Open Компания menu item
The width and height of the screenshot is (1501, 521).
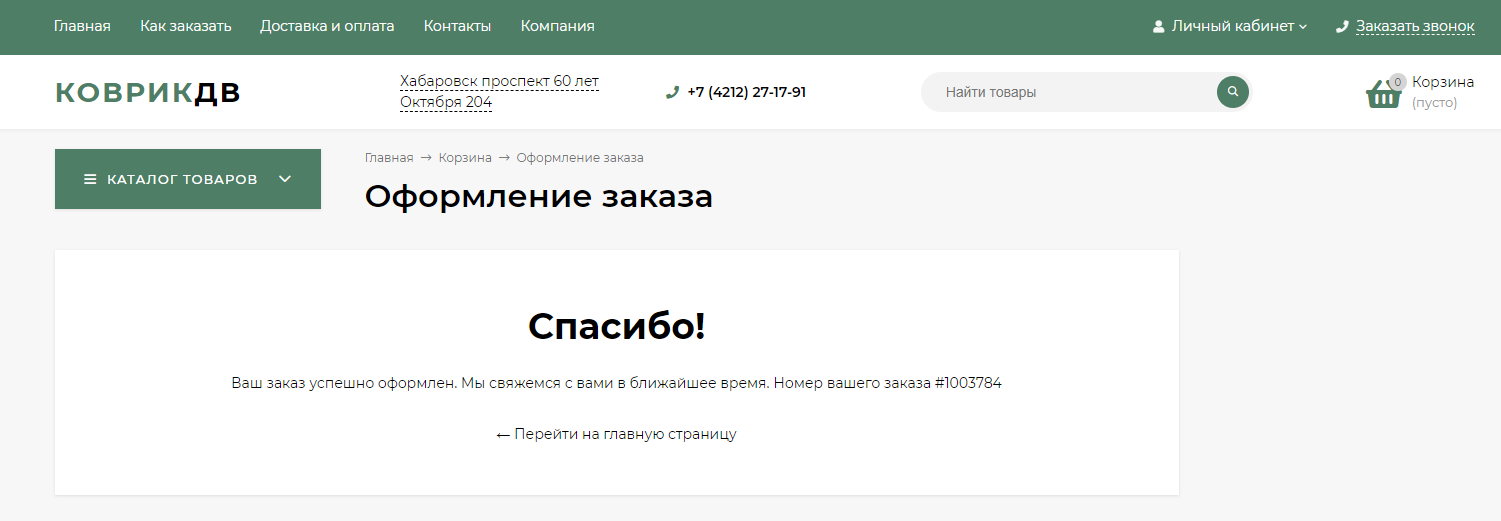click(x=558, y=26)
